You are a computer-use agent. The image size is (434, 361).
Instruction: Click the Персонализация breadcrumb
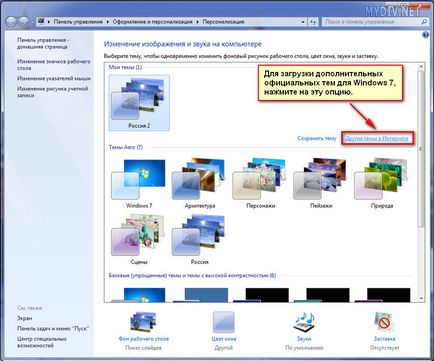[x=223, y=22]
